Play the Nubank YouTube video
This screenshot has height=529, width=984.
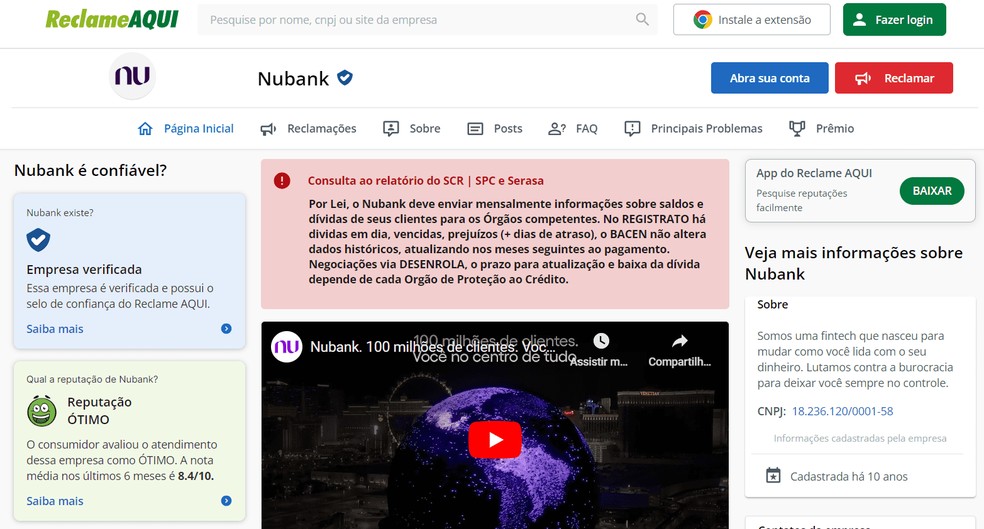(495, 440)
